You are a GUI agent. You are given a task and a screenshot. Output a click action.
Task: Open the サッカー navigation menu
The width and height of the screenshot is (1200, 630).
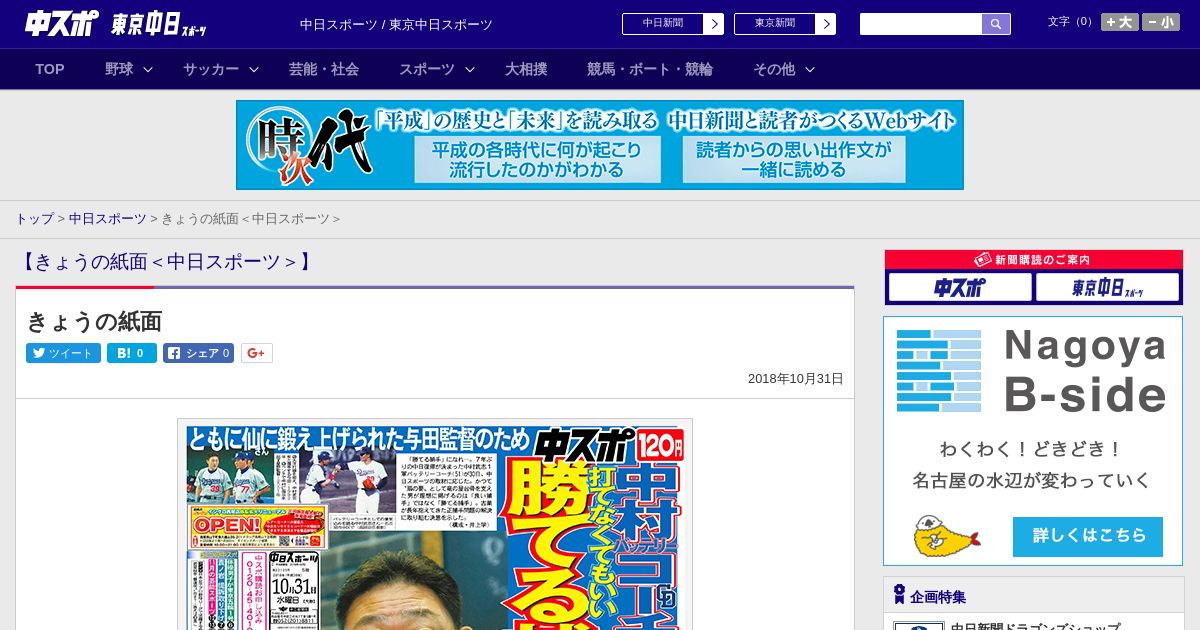pyautogui.click(x=211, y=69)
